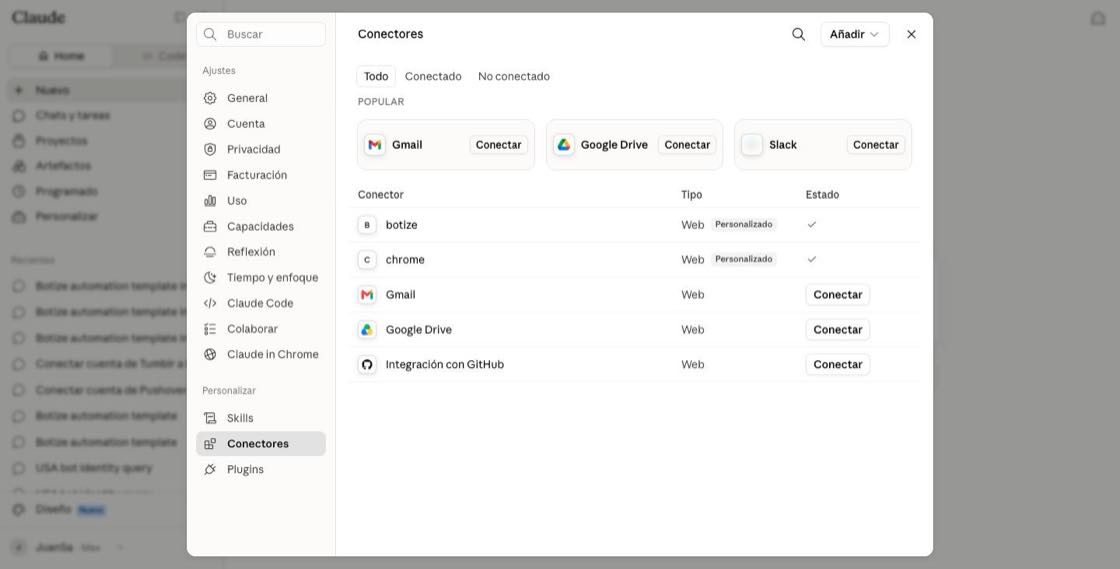Close the Conectores settings dialog

tap(911, 34)
